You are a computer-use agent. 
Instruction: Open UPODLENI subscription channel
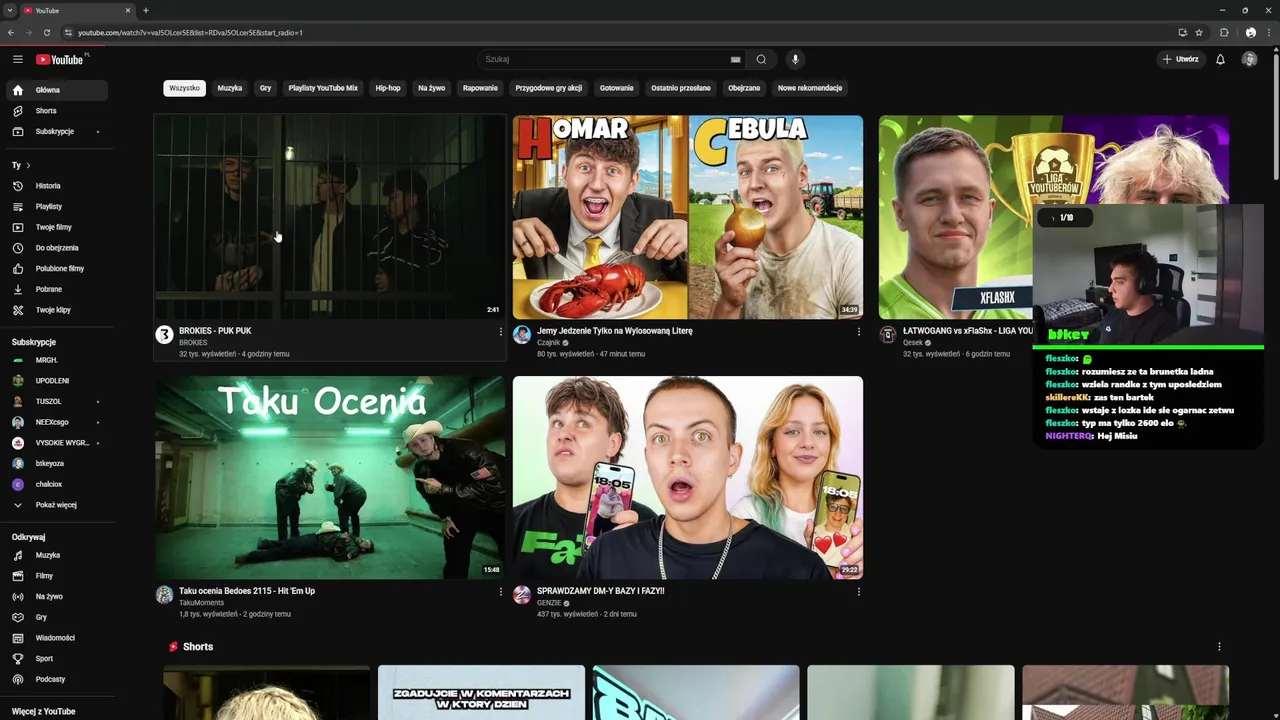pos(57,381)
